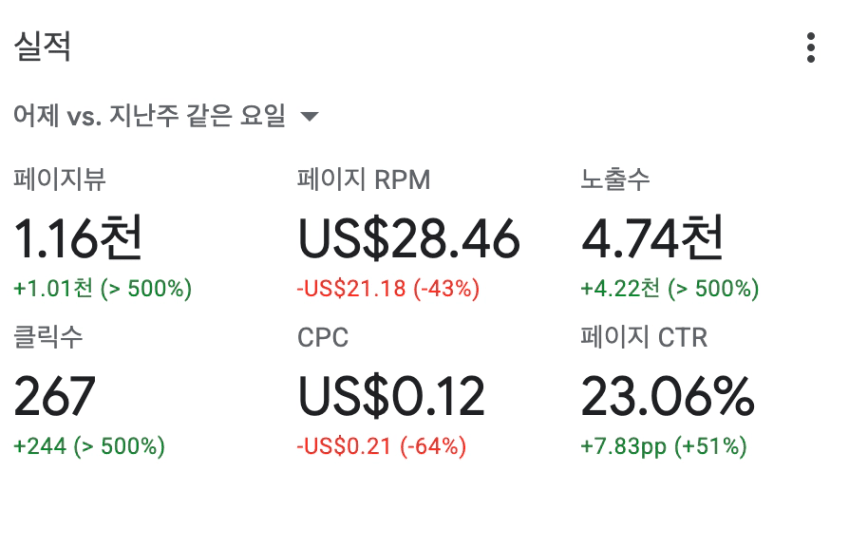Select the 1.16천 page views value
This screenshot has height=547, width=849.
click(x=78, y=238)
